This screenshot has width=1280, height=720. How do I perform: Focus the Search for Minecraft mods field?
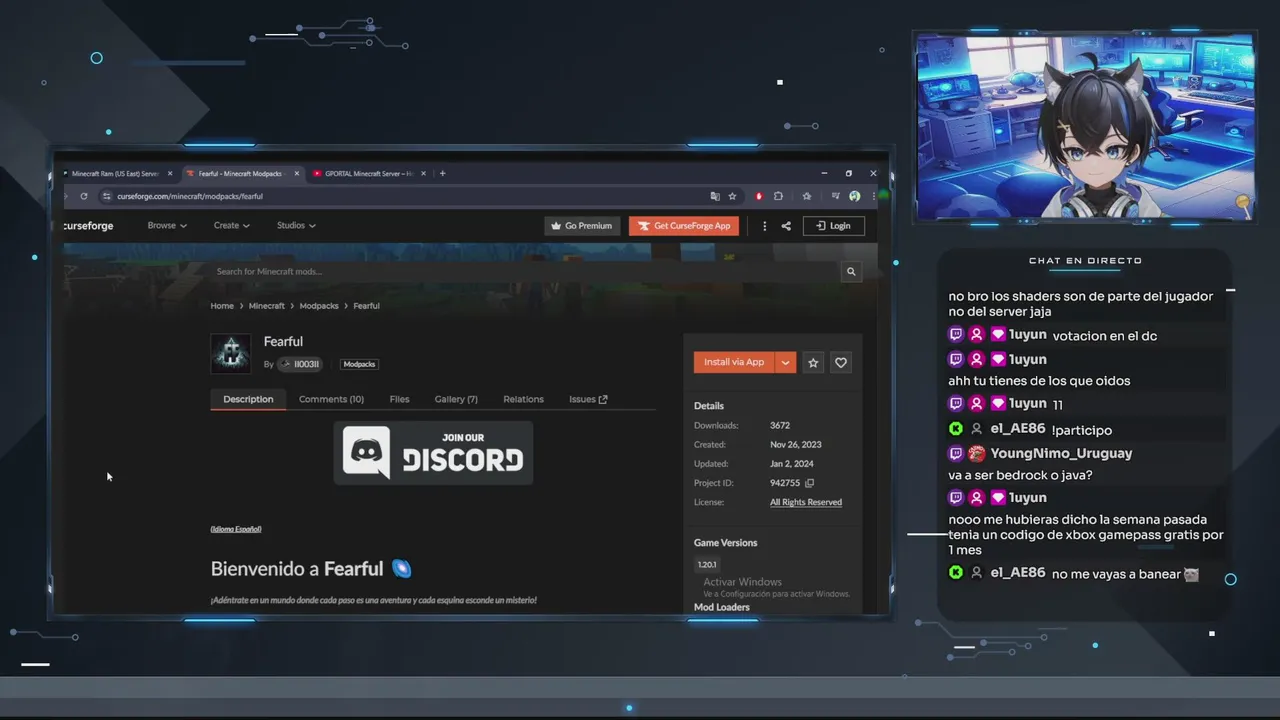click(x=525, y=271)
